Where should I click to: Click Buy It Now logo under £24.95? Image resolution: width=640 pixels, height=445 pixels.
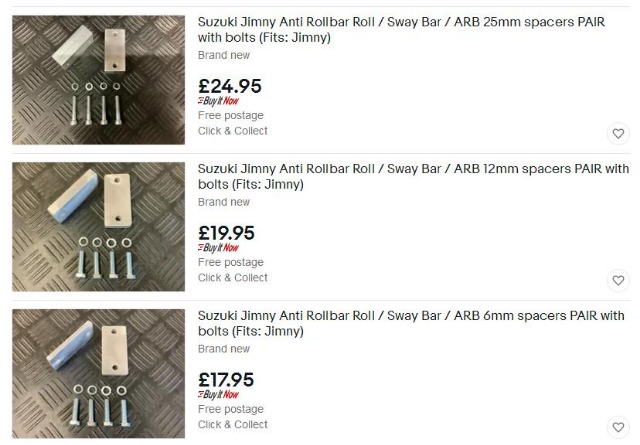pyautogui.click(x=218, y=102)
